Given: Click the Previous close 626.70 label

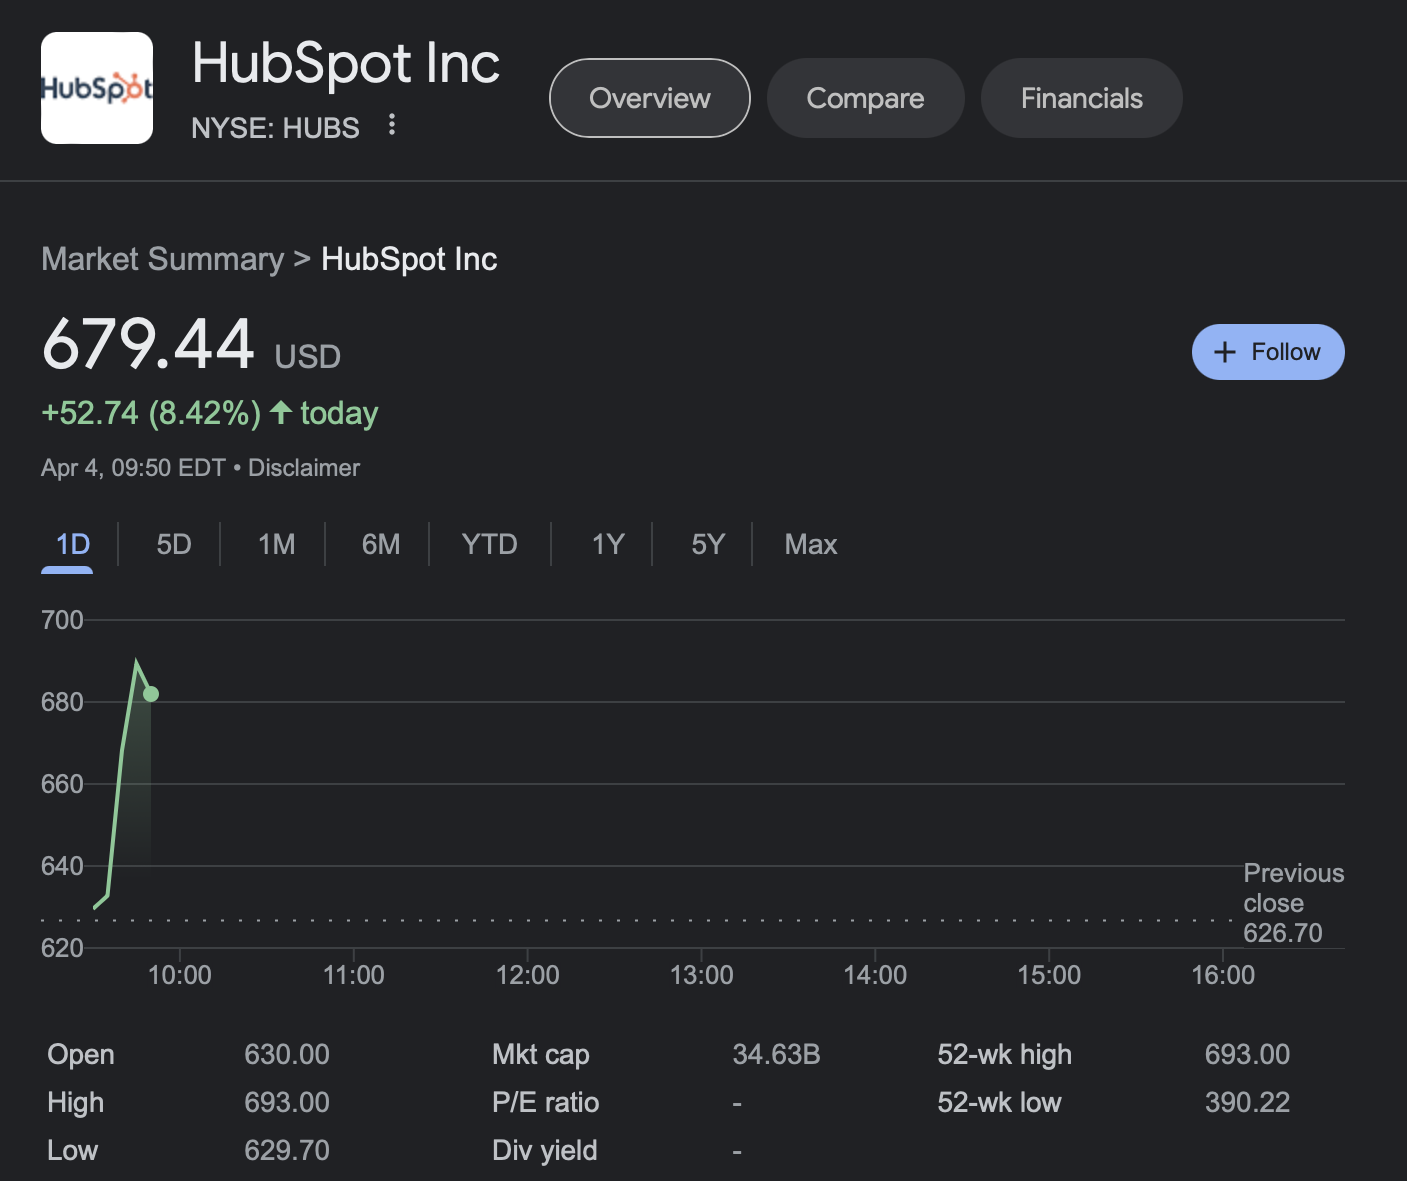Looking at the screenshot, I should pyautogui.click(x=1293, y=902).
